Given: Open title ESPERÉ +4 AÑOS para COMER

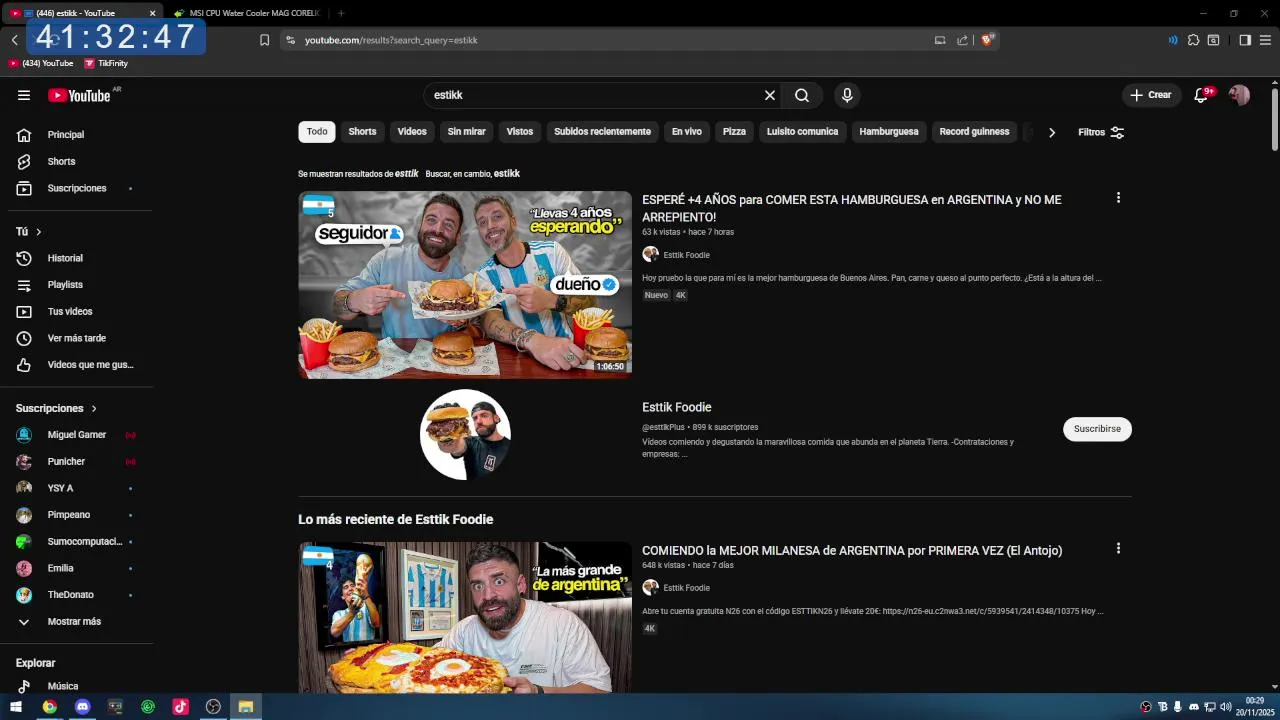Looking at the screenshot, I should point(852,208).
